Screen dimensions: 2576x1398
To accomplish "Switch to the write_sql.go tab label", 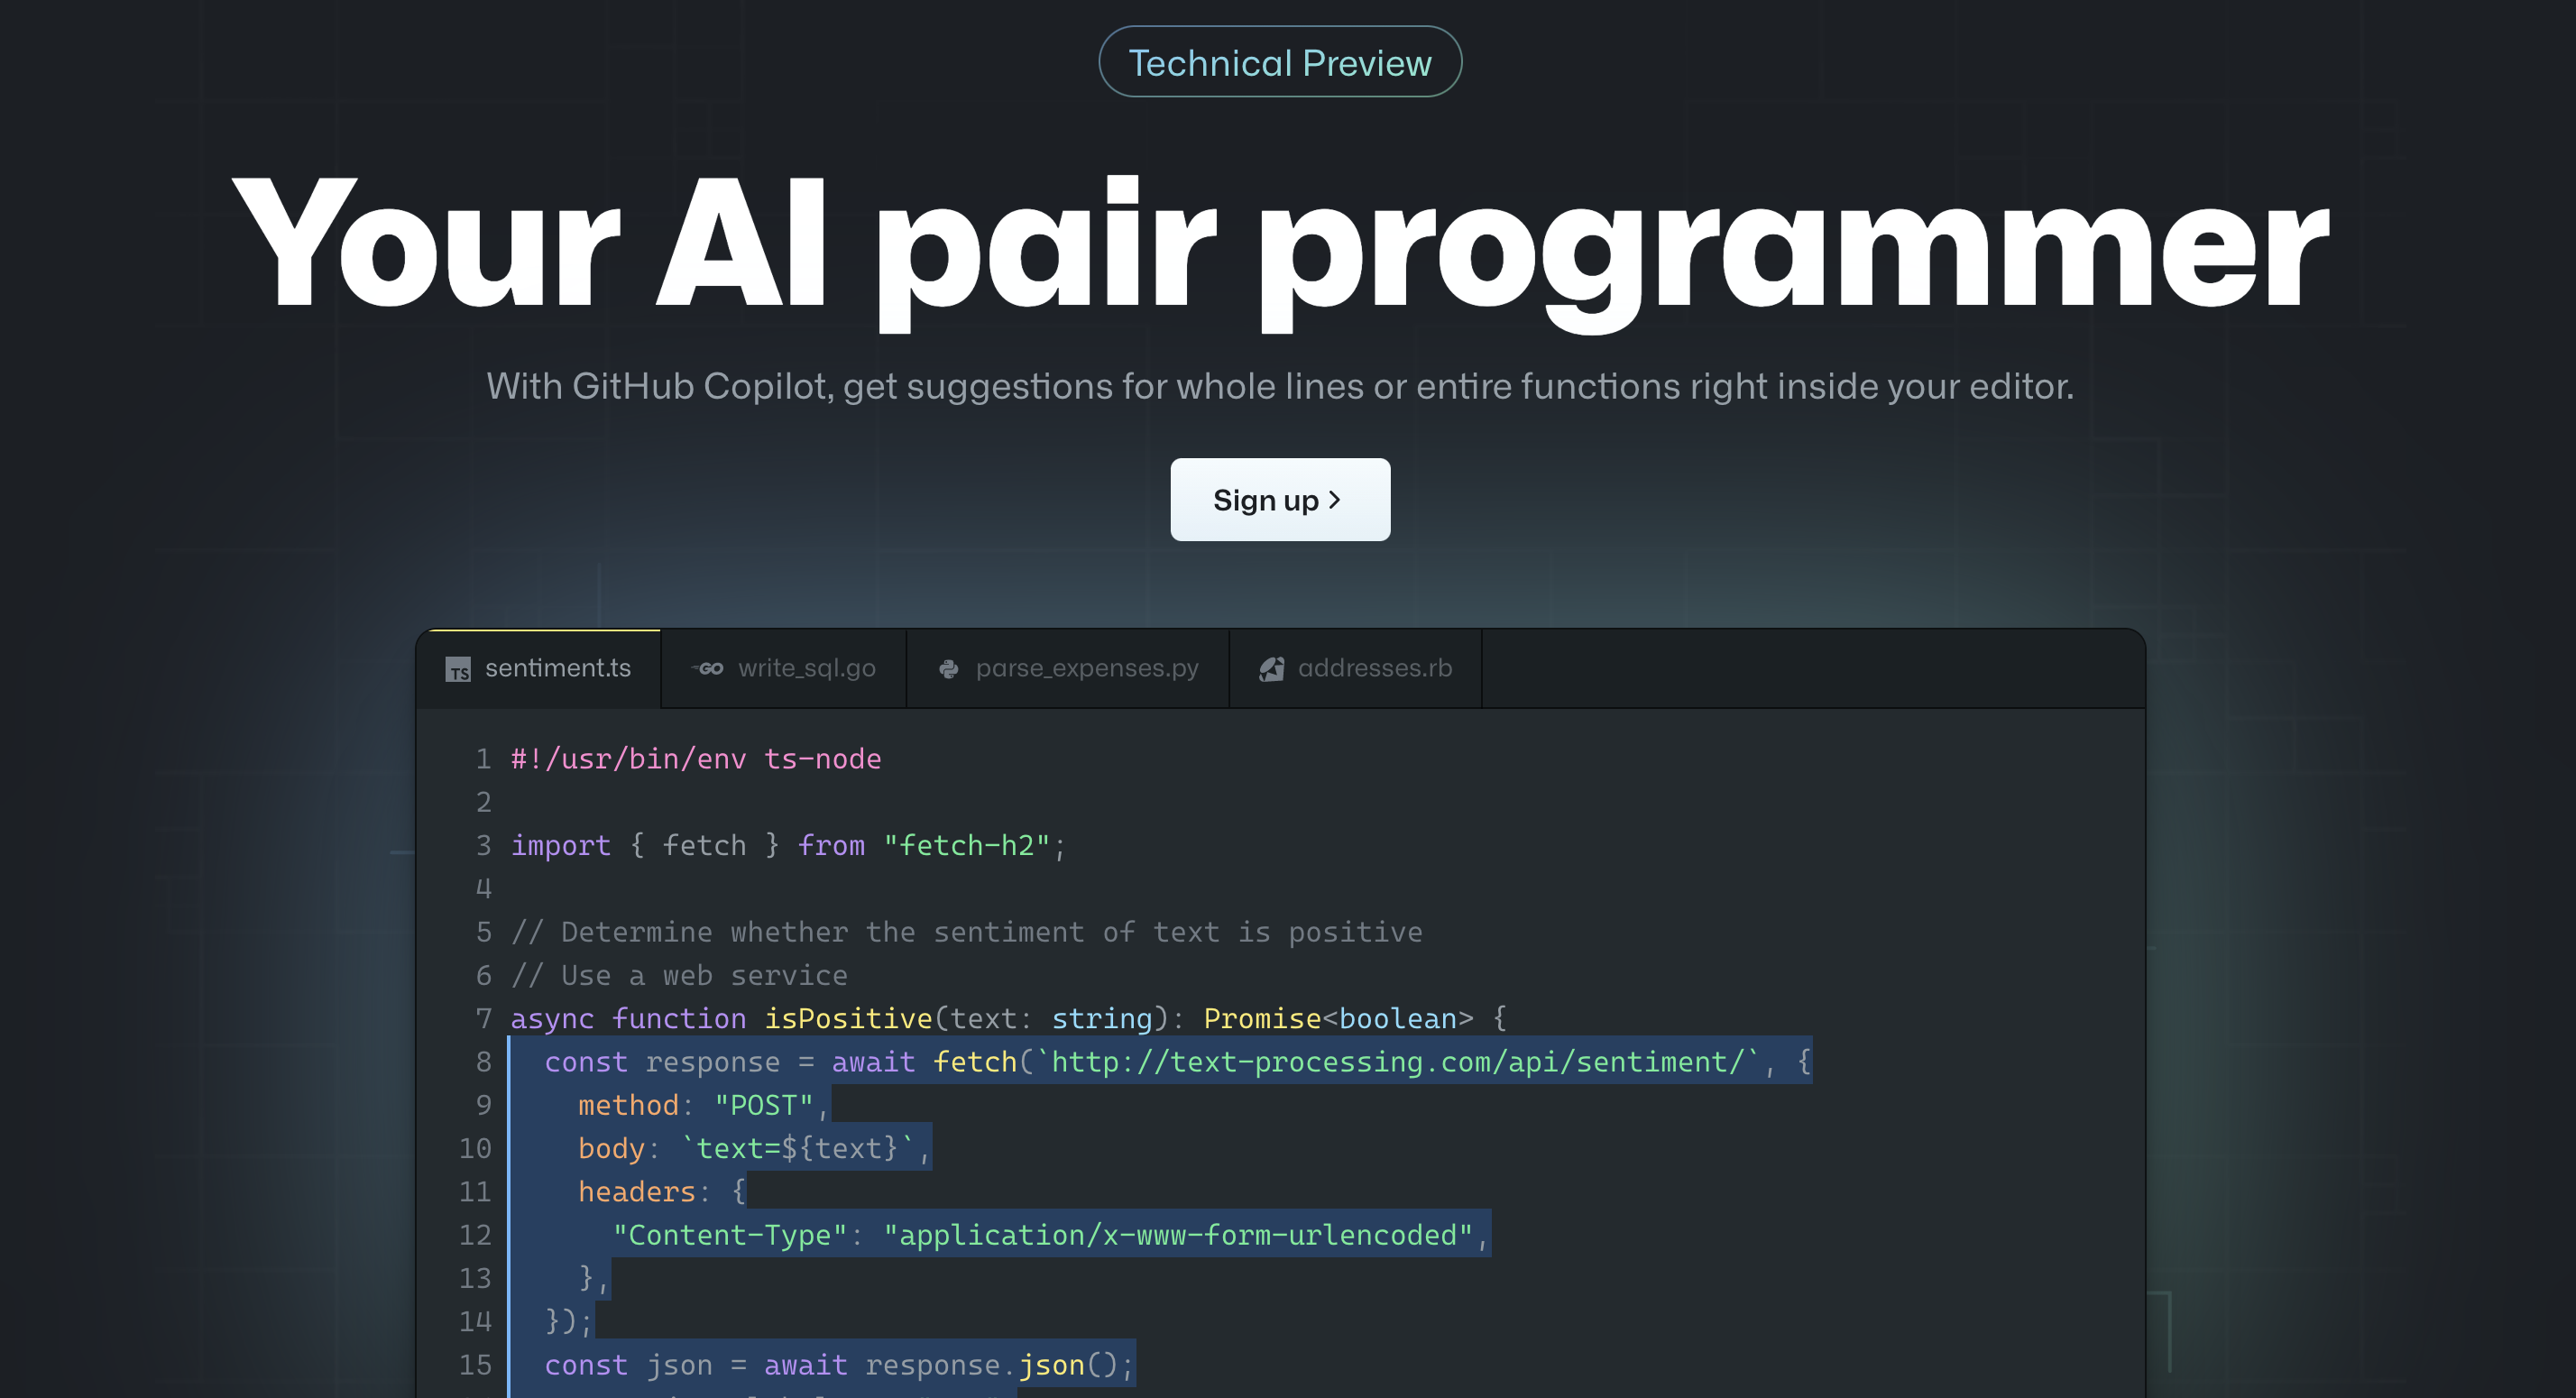I will pyautogui.click(x=806, y=668).
